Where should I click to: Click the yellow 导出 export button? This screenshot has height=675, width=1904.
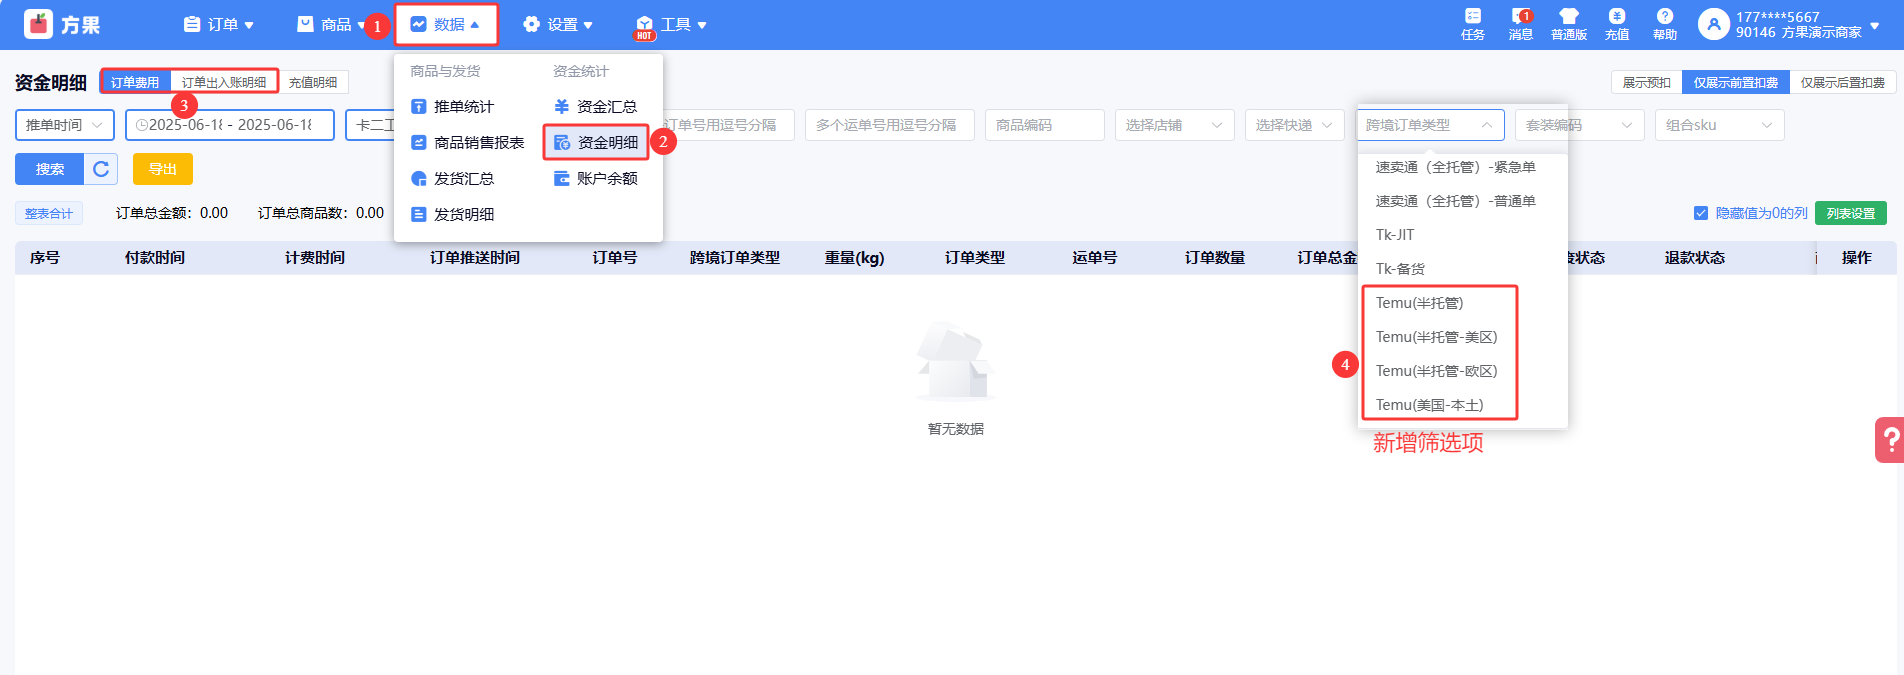(162, 169)
